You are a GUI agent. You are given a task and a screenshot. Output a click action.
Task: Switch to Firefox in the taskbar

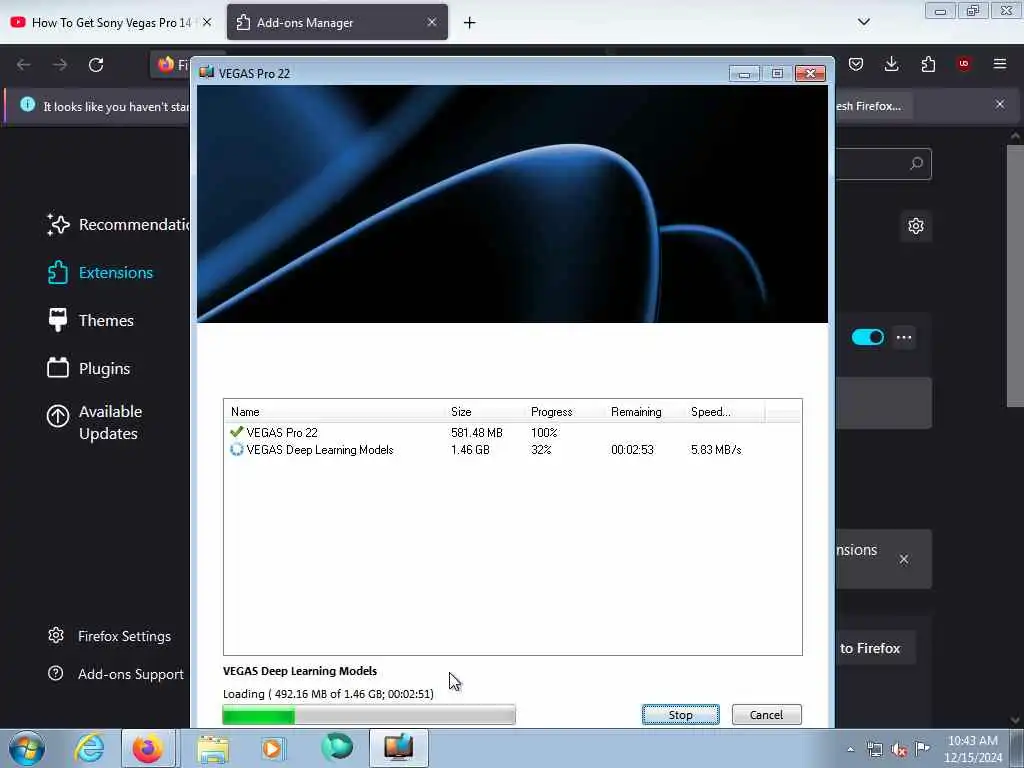148,748
